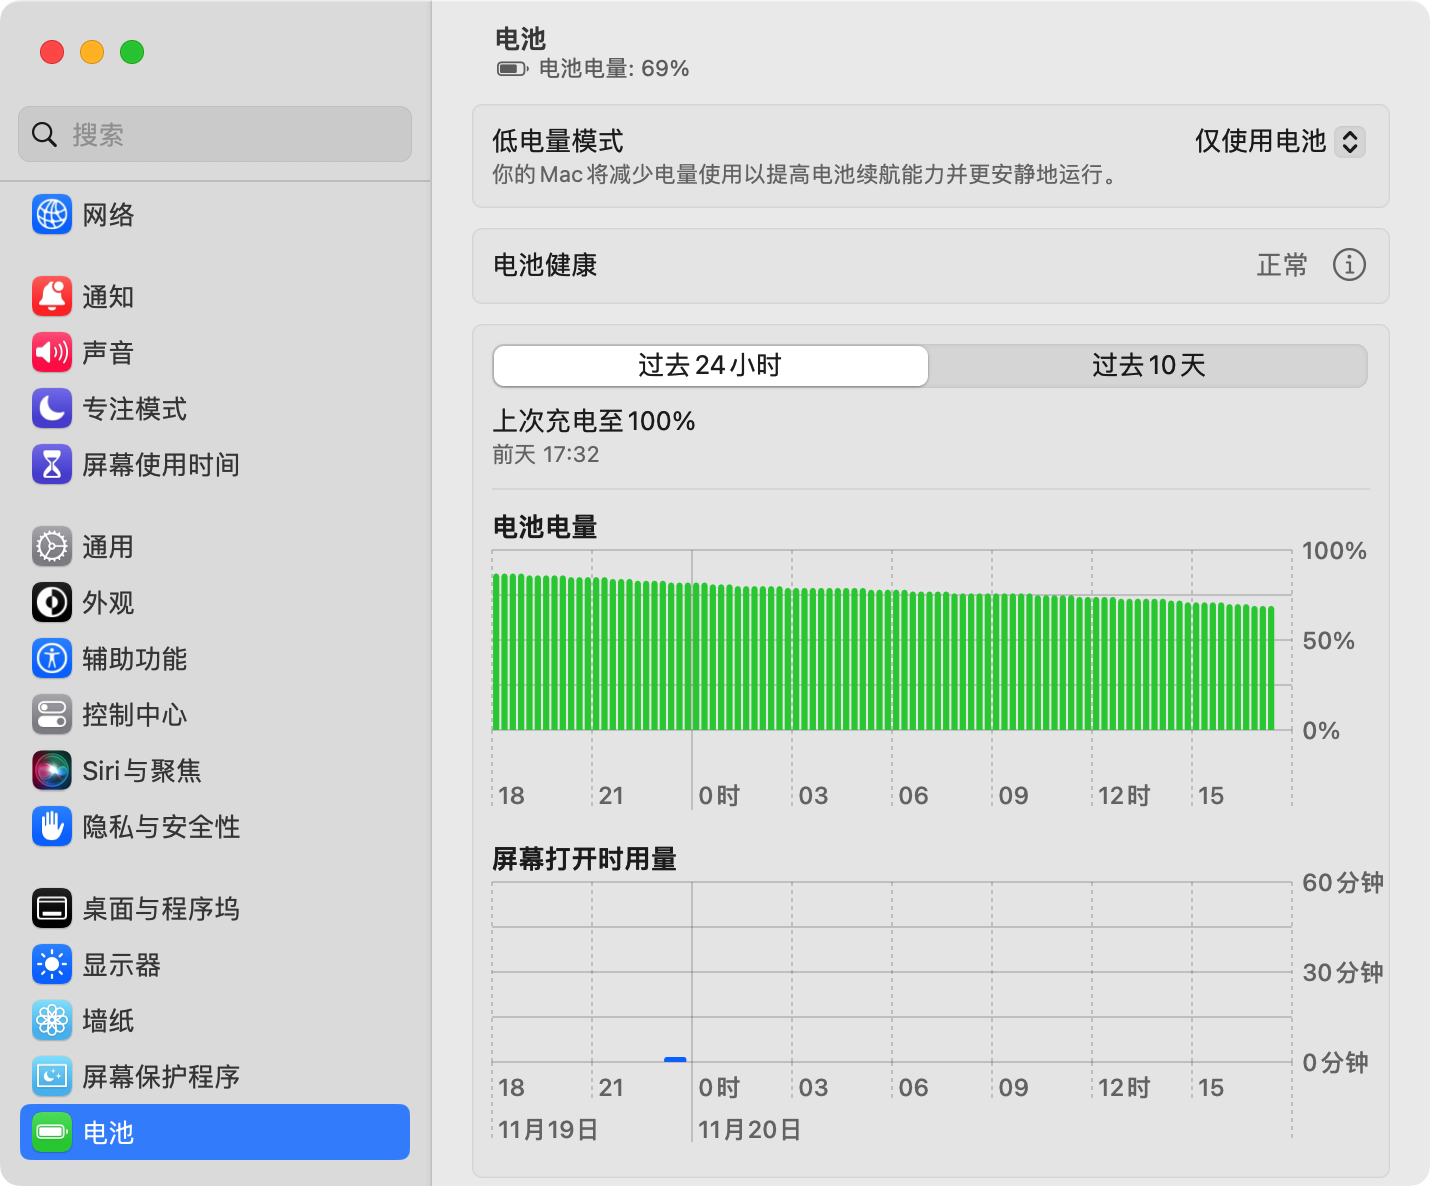
Task: Open the 网络 (Network) settings icon
Action: tap(52, 215)
